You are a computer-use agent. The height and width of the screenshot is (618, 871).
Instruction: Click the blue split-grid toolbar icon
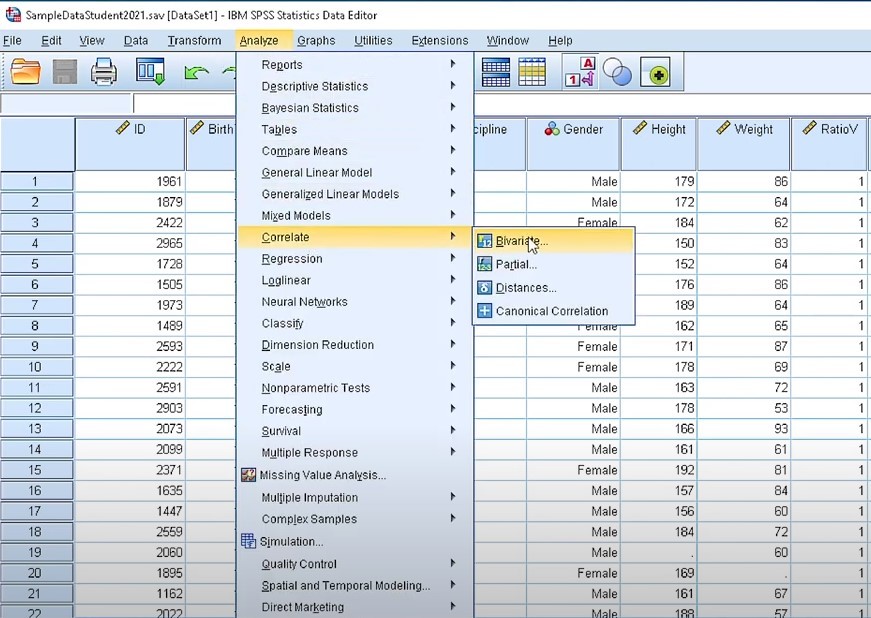pyautogui.click(x=495, y=72)
